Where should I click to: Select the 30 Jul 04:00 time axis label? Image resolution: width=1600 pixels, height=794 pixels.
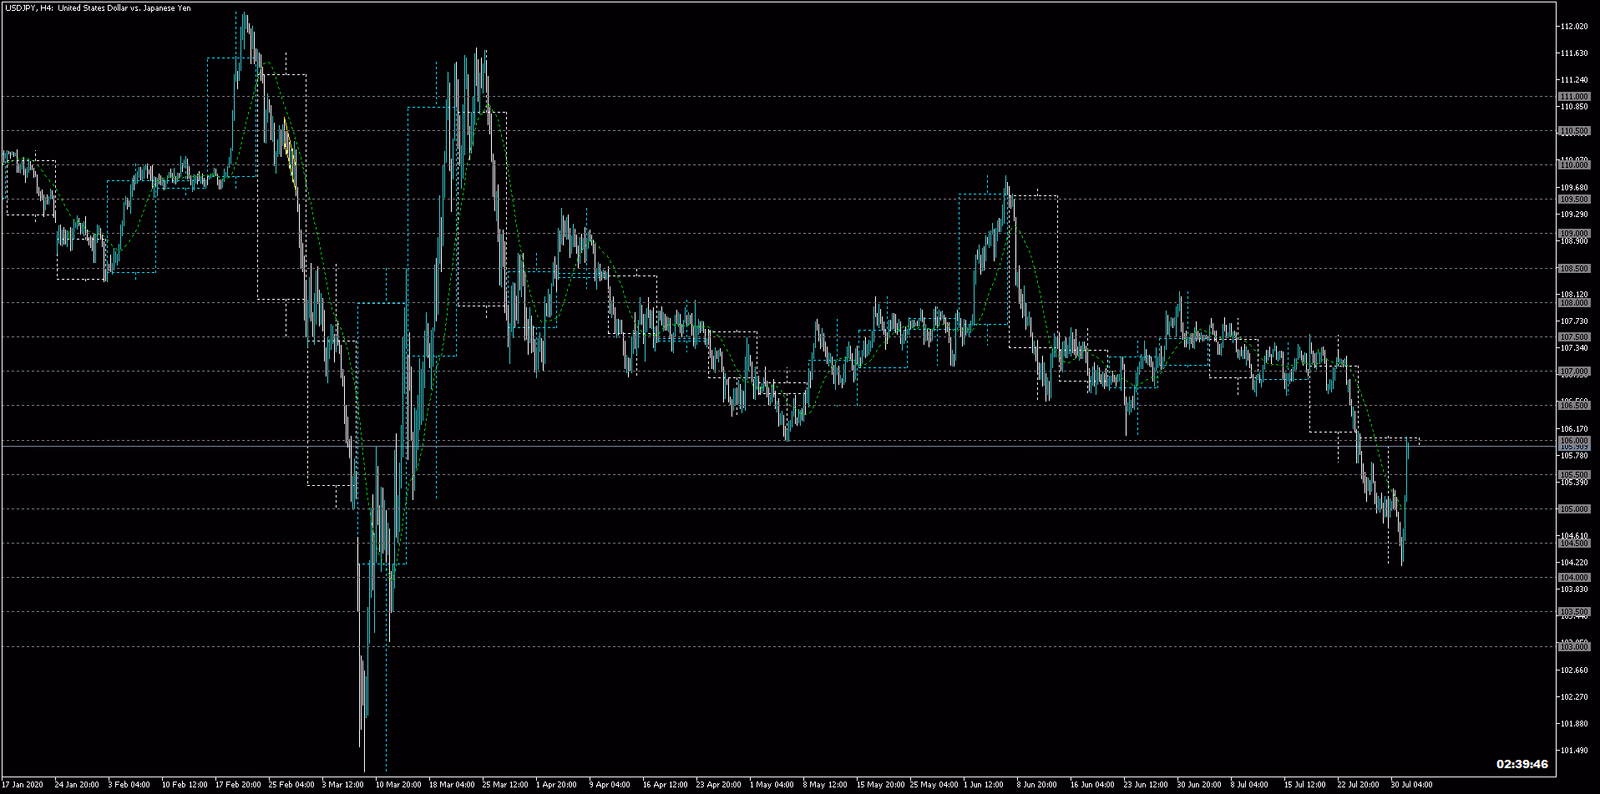click(1411, 785)
